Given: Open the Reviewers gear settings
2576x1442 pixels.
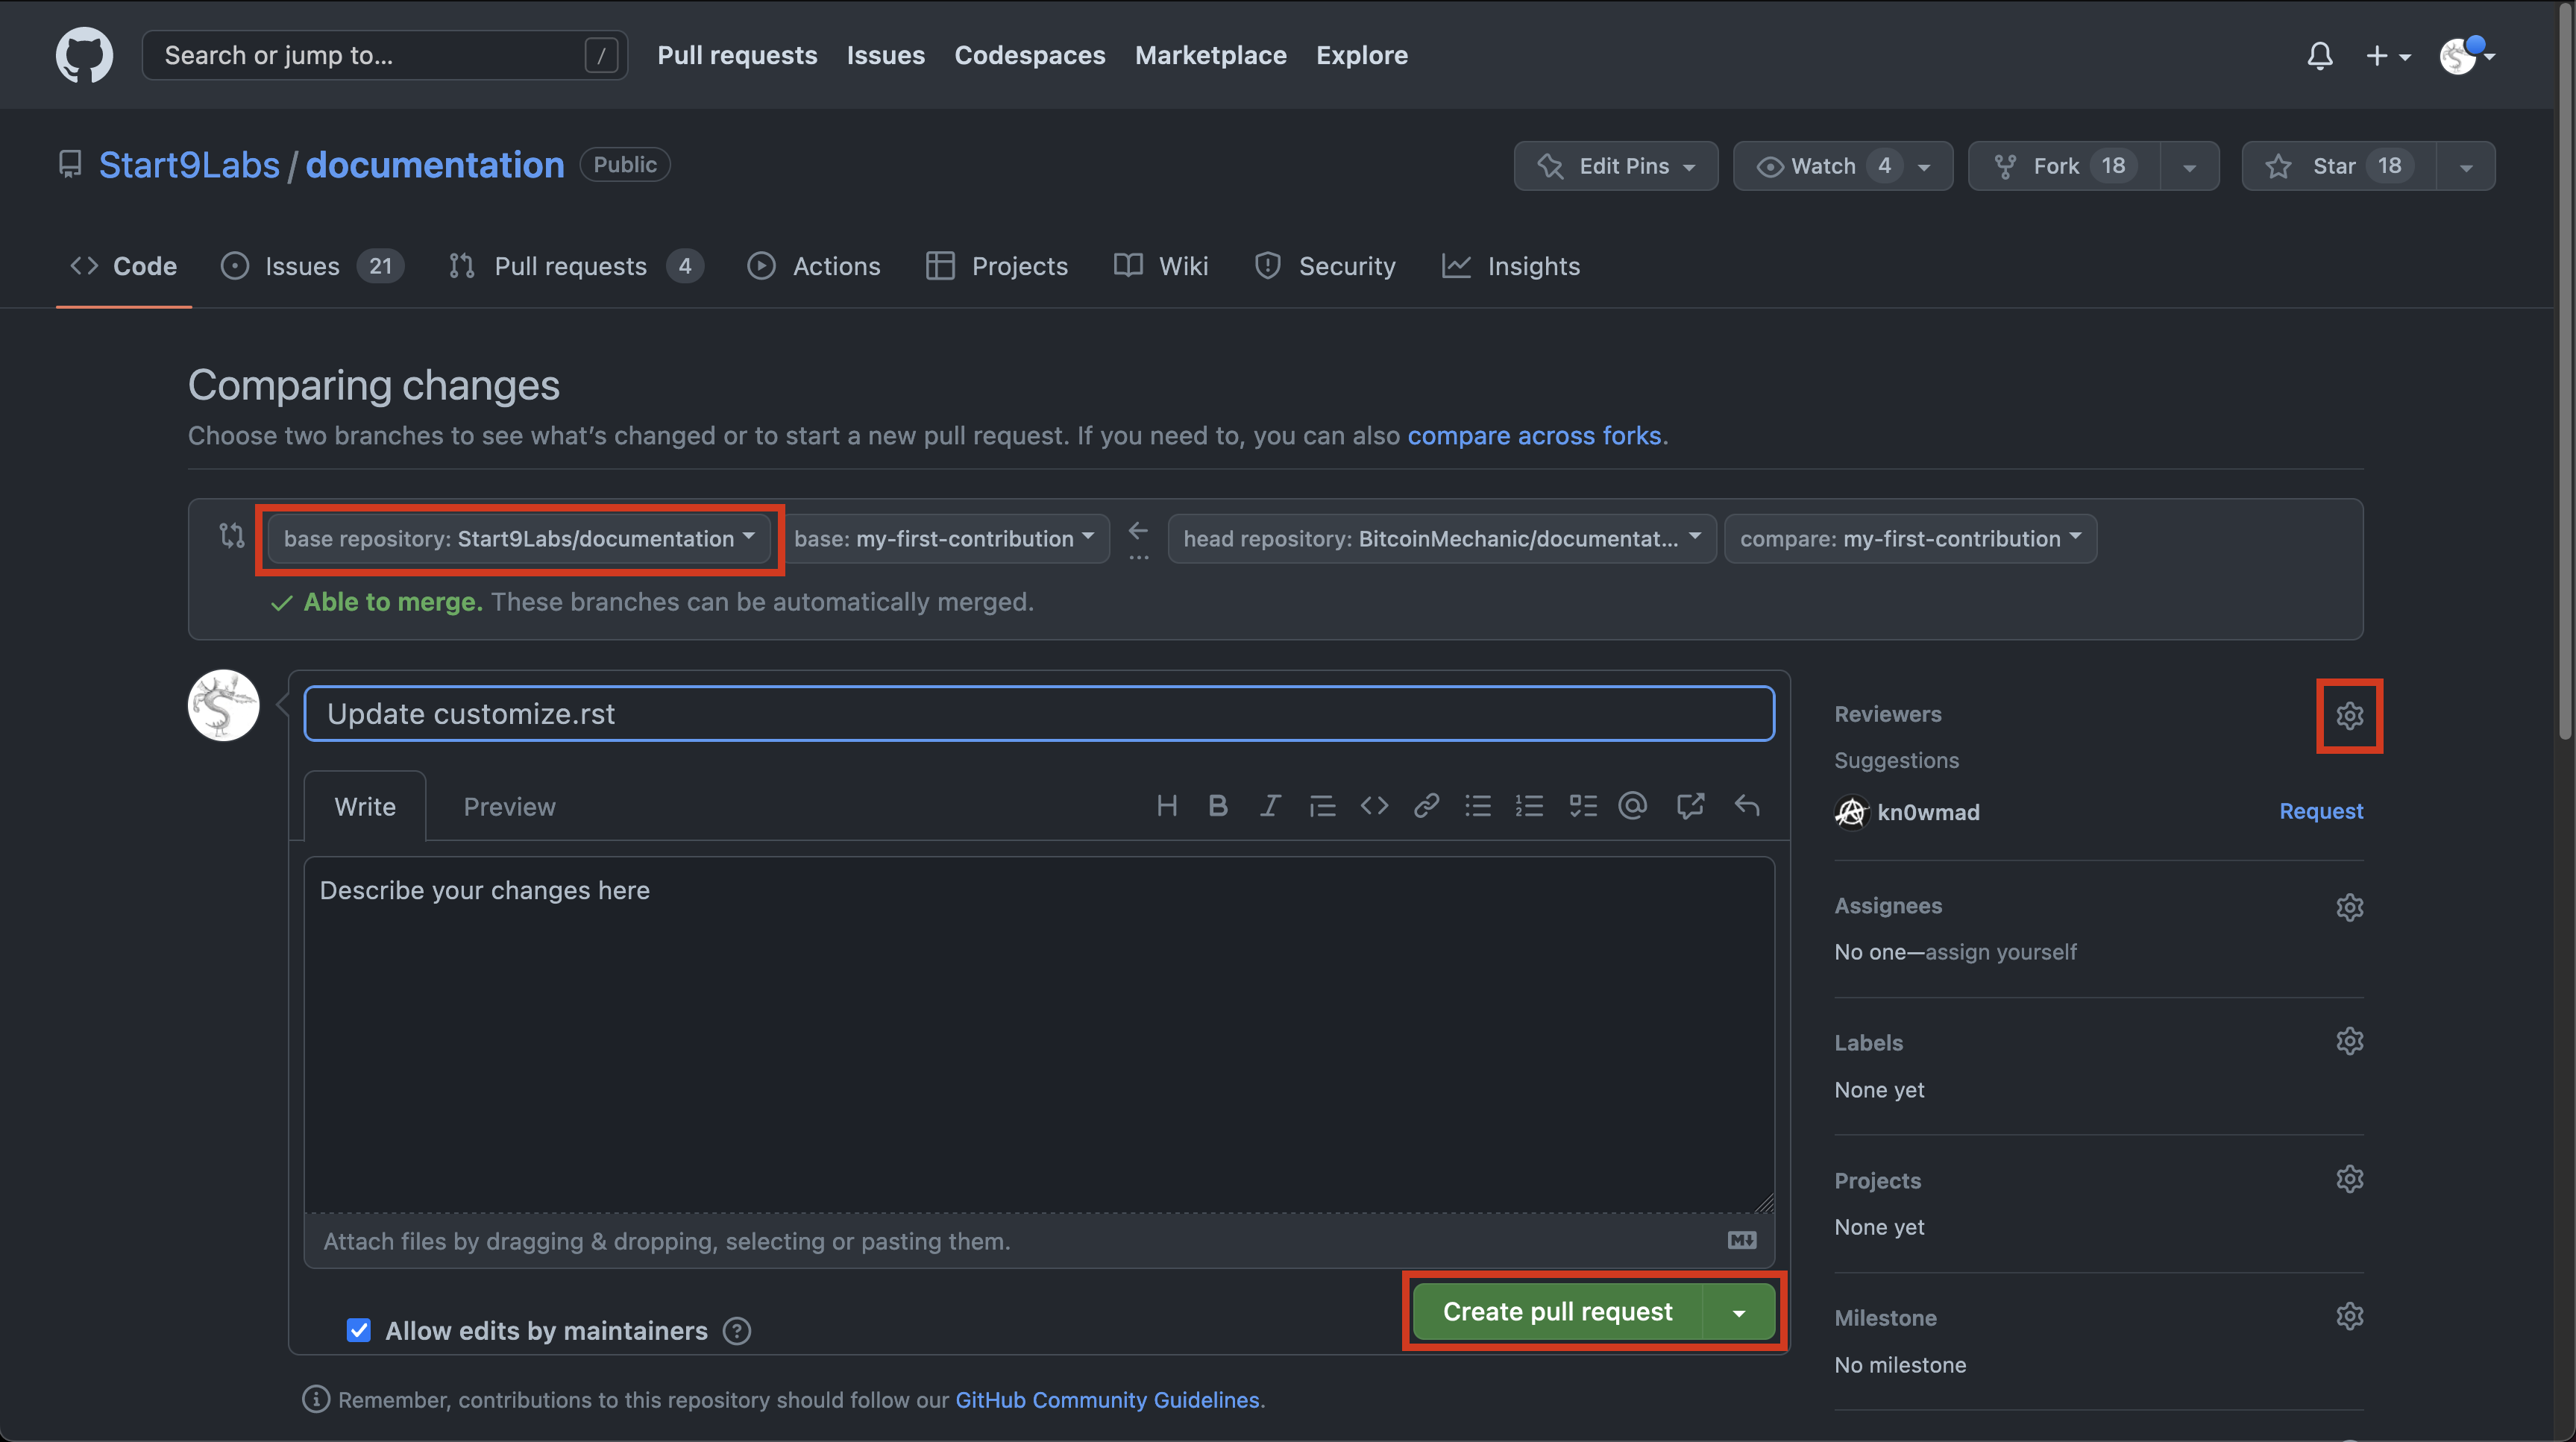Looking at the screenshot, I should [2349, 716].
